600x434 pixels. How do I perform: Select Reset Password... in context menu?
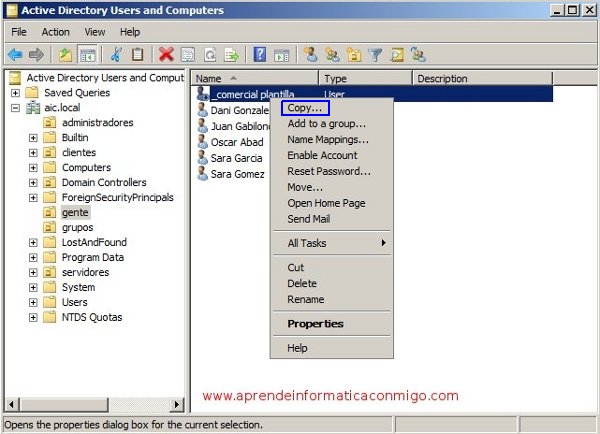coord(331,171)
